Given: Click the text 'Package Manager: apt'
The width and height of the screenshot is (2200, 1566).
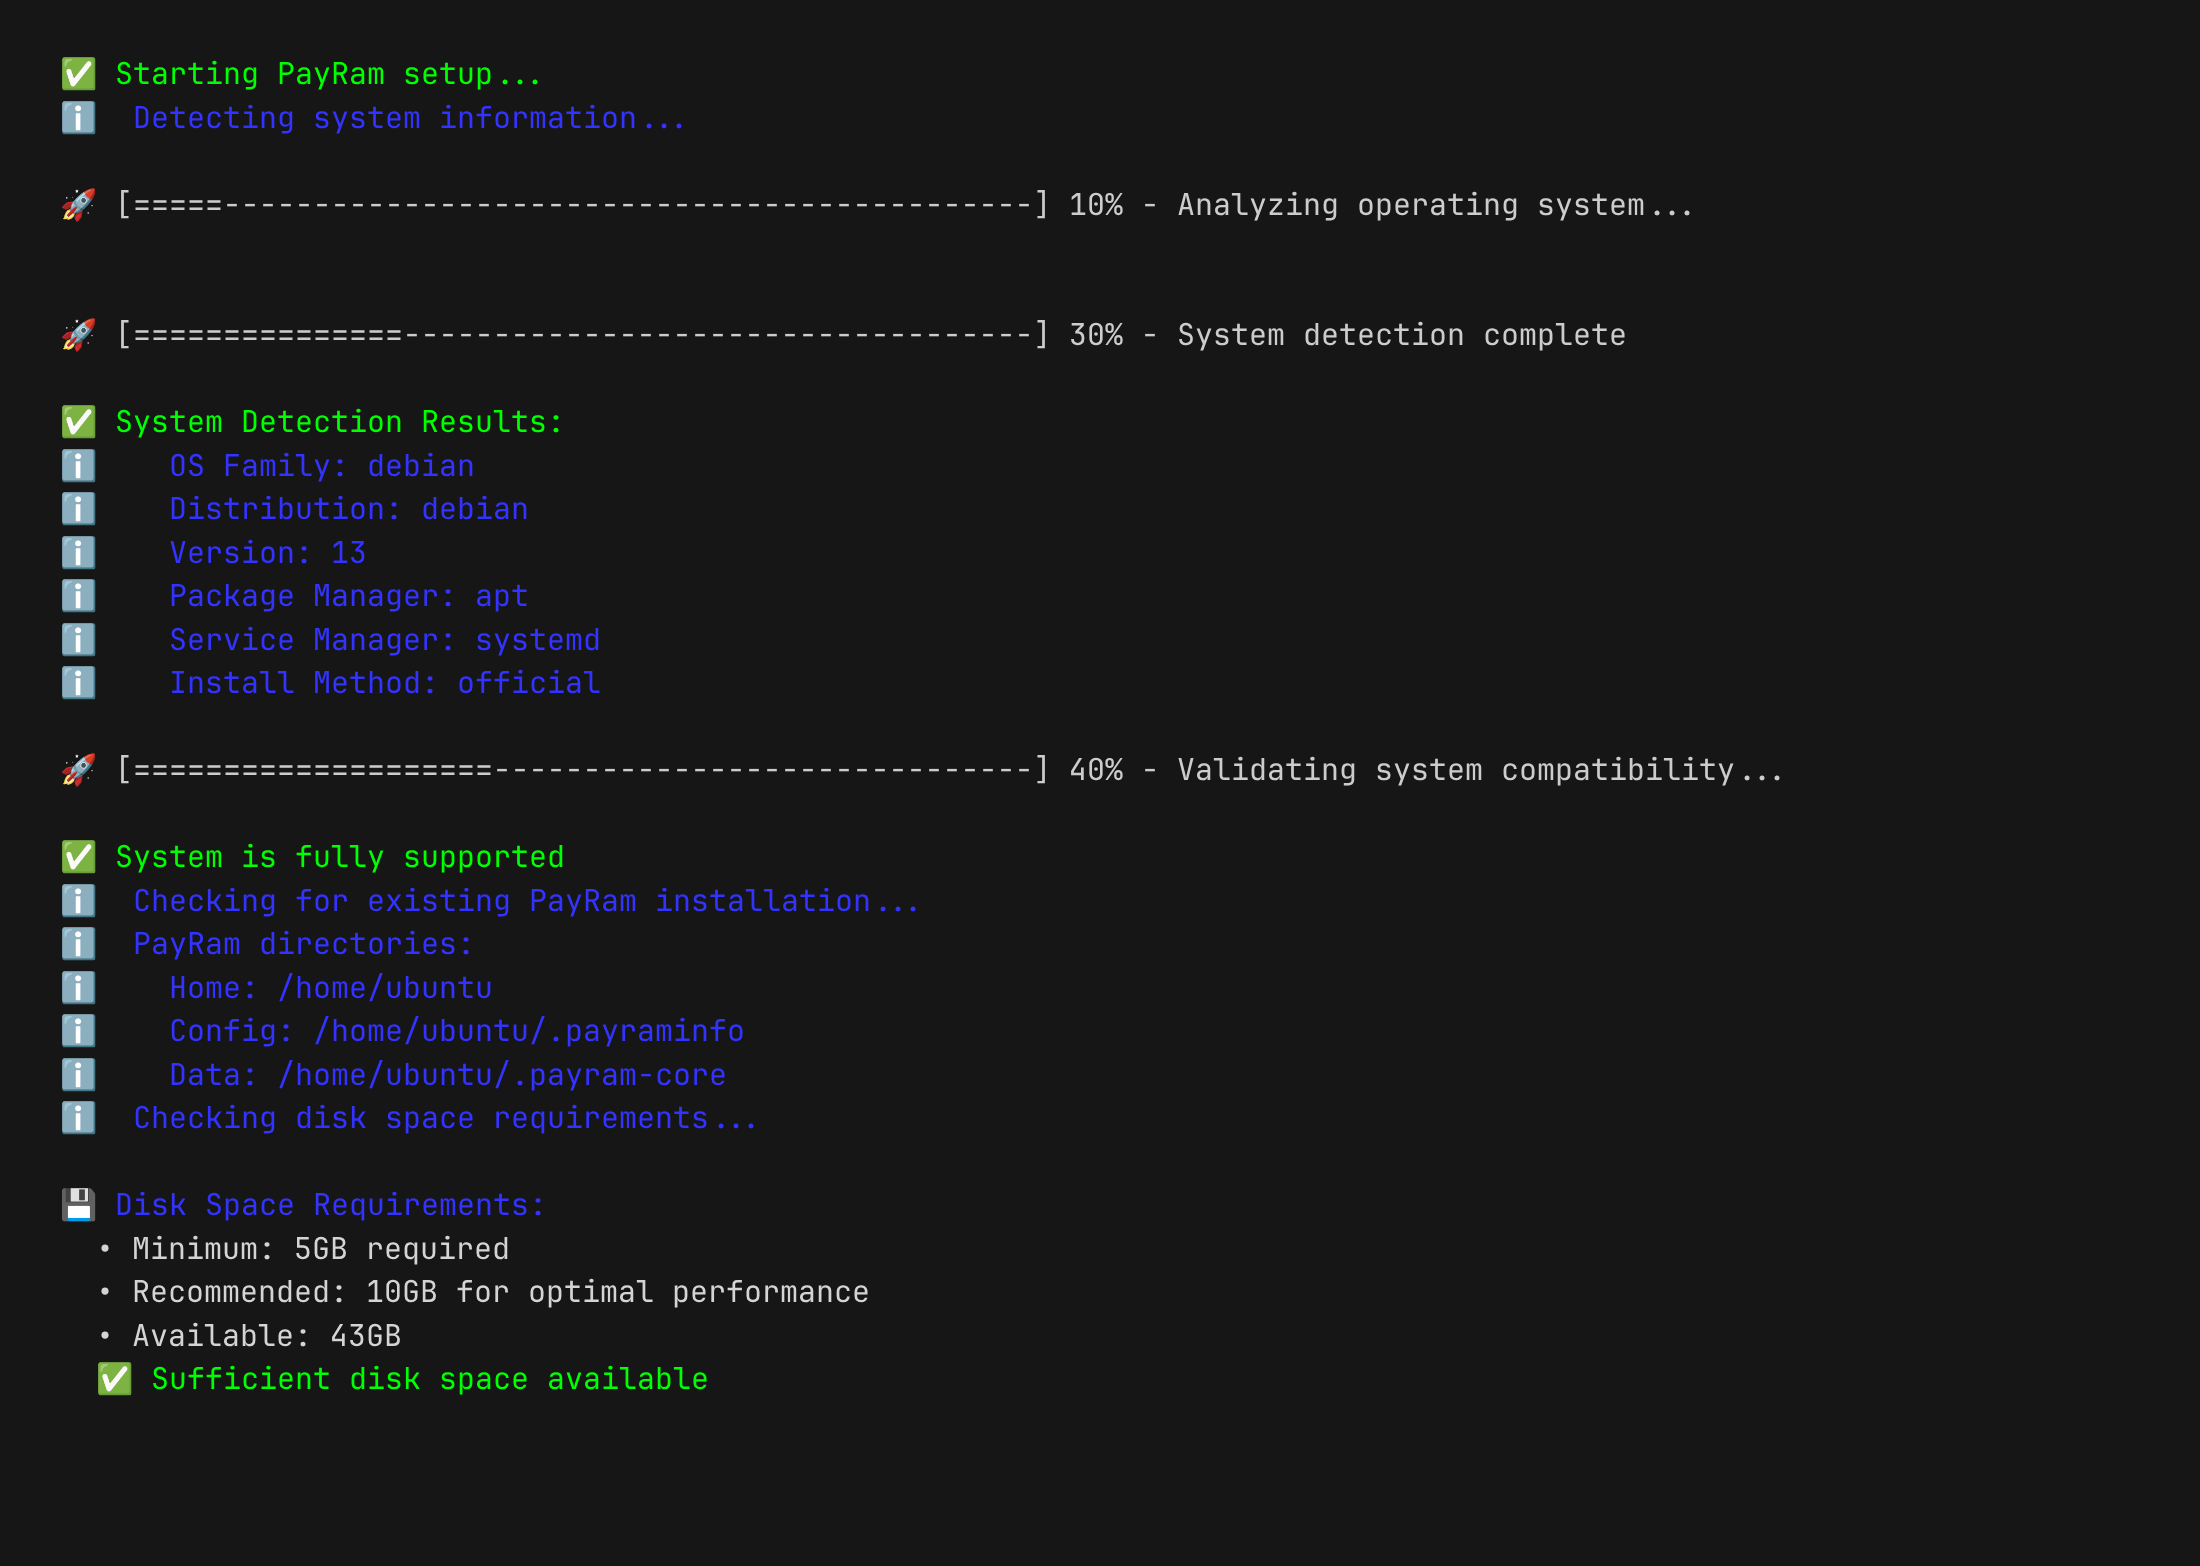Looking at the screenshot, I should pyautogui.click(x=349, y=596).
